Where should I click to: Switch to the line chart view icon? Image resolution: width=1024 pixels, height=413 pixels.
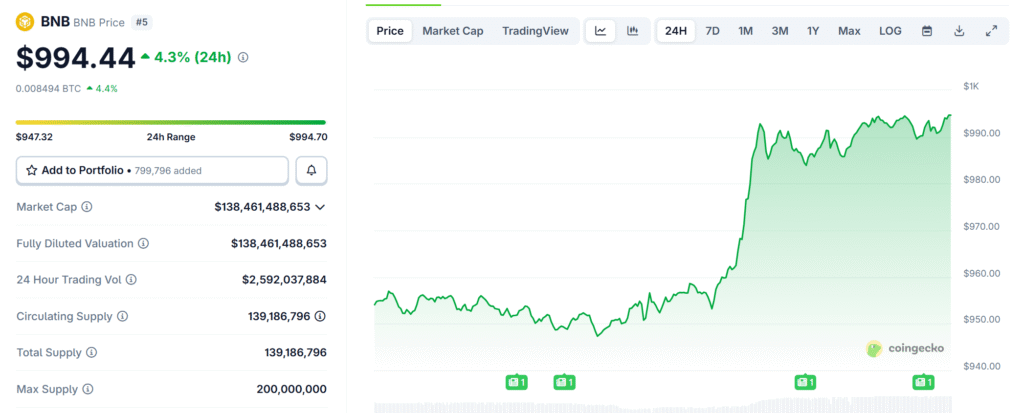click(600, 31)
